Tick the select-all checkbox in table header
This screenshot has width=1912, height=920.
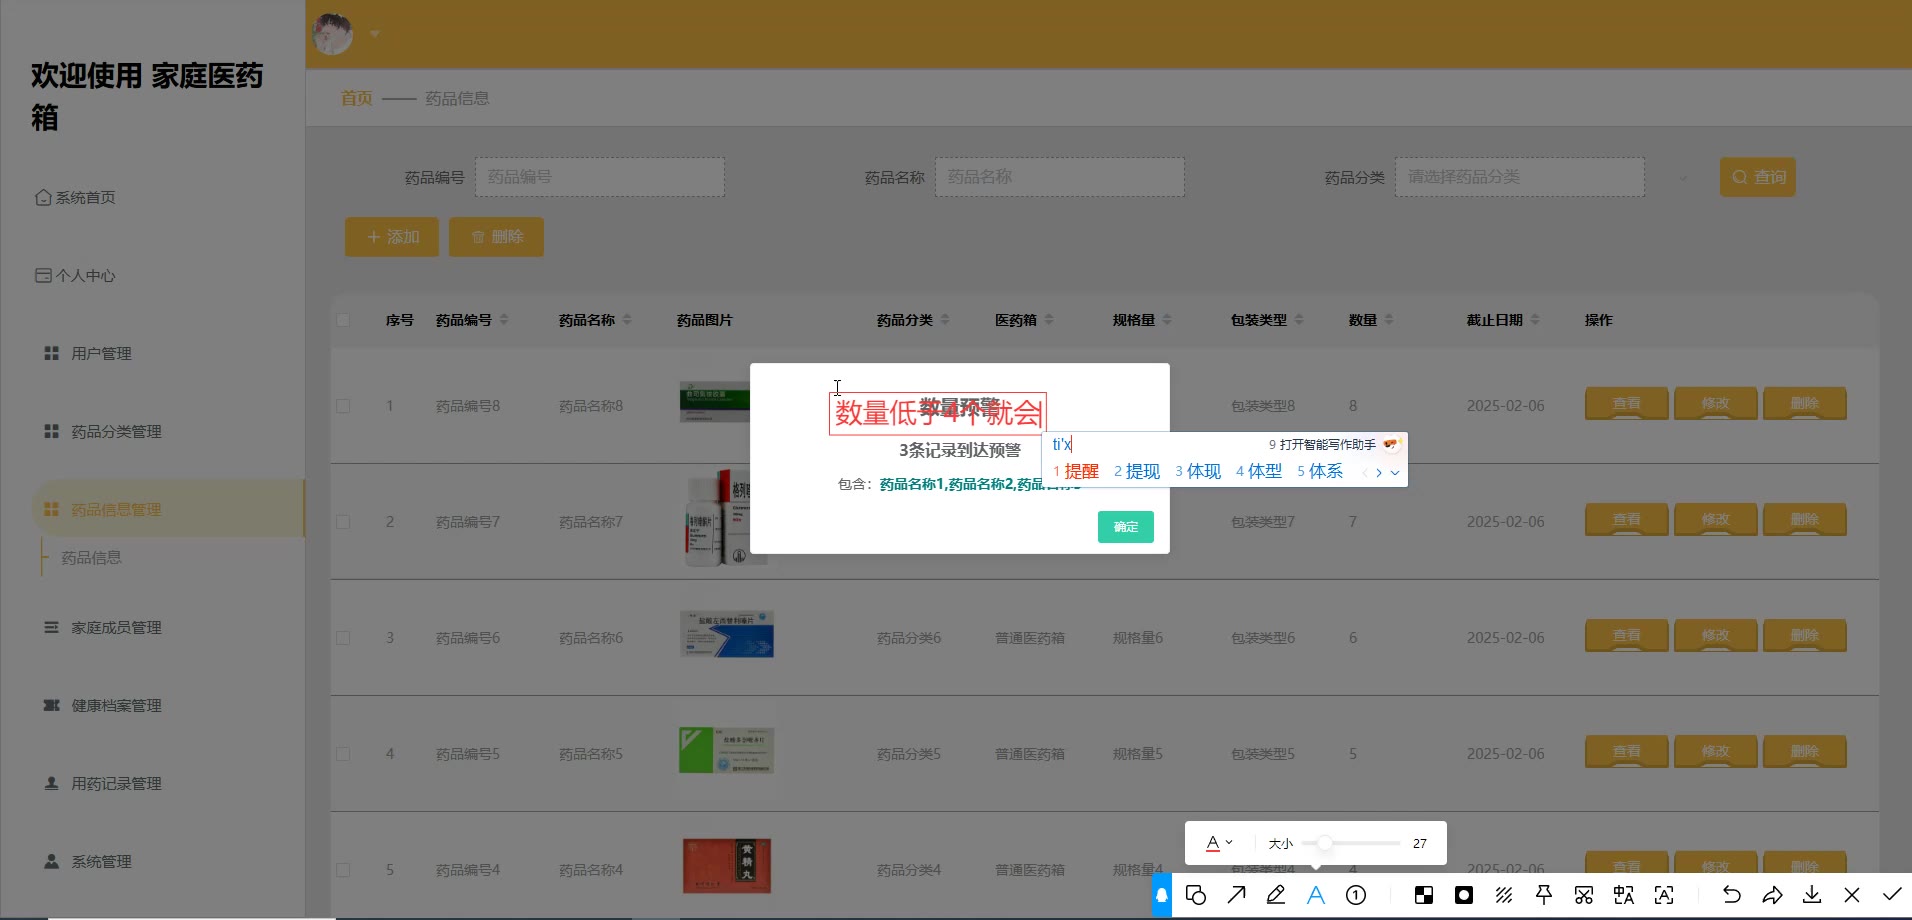pyautogui.click(x=343, y=320)
